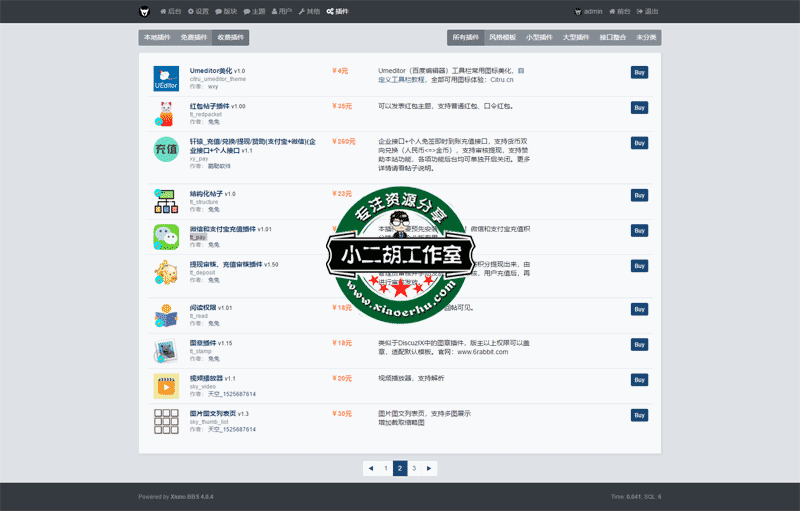The width and height of the screenshot is (800, 511).
Task: Open the UEditor plugin icon
Action: [x=166, y=79]
